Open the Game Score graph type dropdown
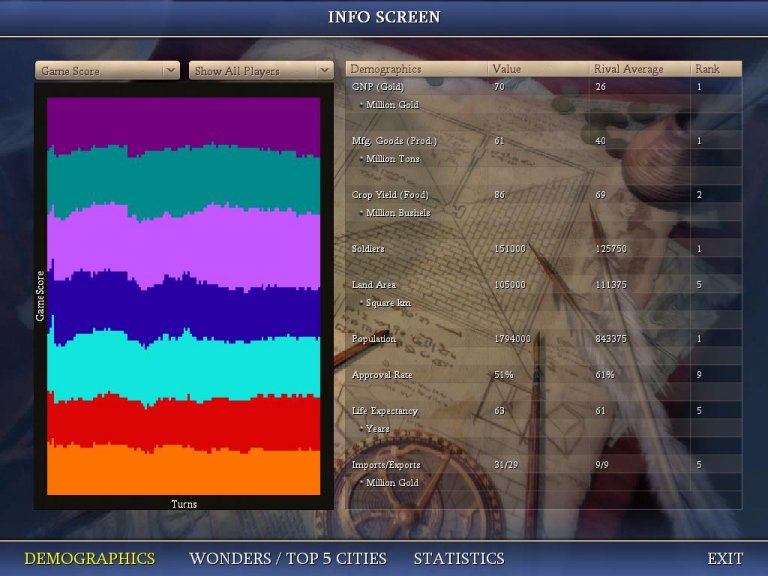 click(99, 71)
